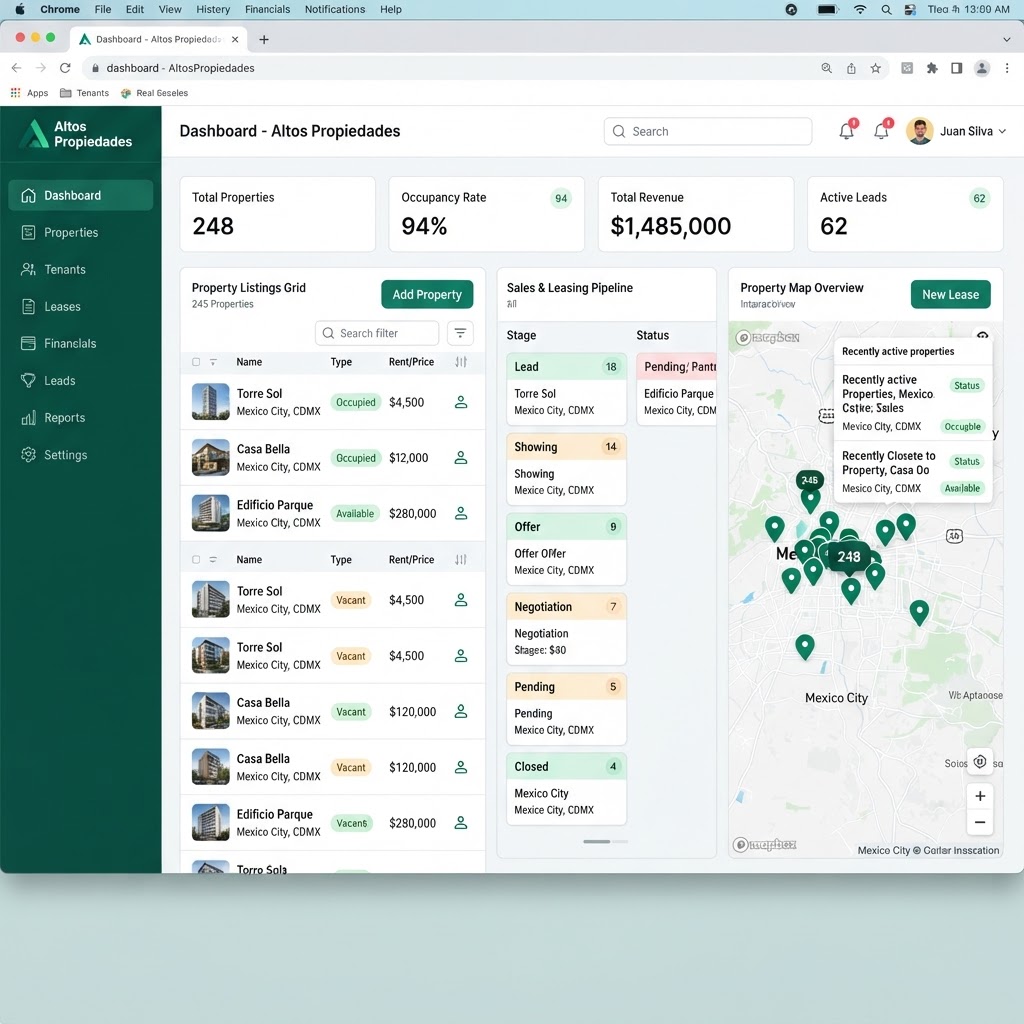This screenshot has width=1024, height=1024.
Task: Click the pipeline horizontal scroll indicator
Action: [605, 842]
